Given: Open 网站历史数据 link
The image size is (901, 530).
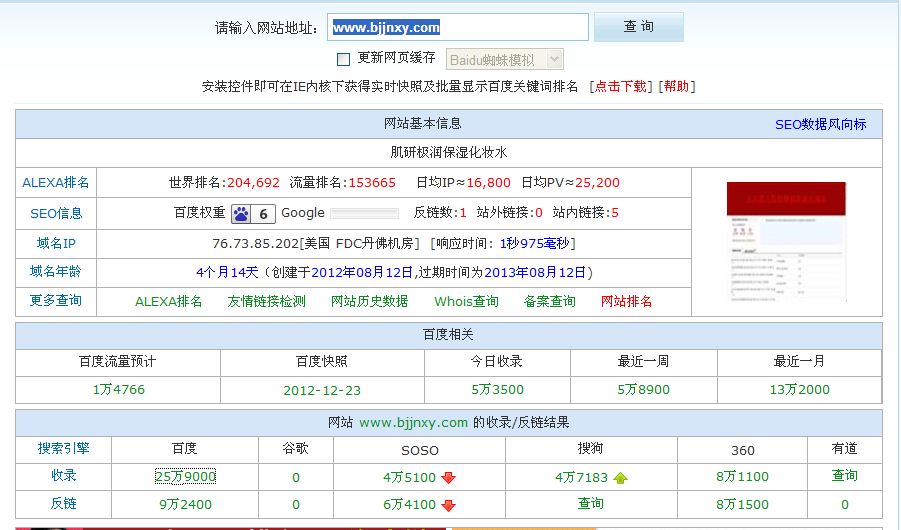Looking at the screenshot, I should click(x=369, y=301).
